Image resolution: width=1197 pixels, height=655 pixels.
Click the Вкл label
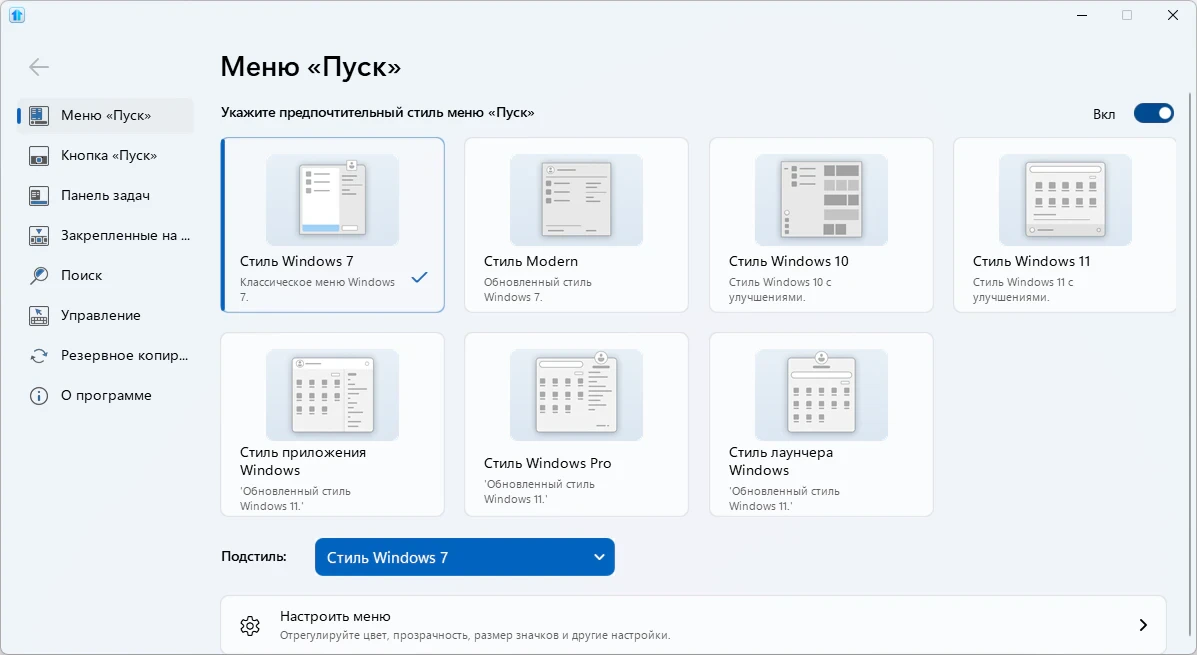(x=1104, y=115)
